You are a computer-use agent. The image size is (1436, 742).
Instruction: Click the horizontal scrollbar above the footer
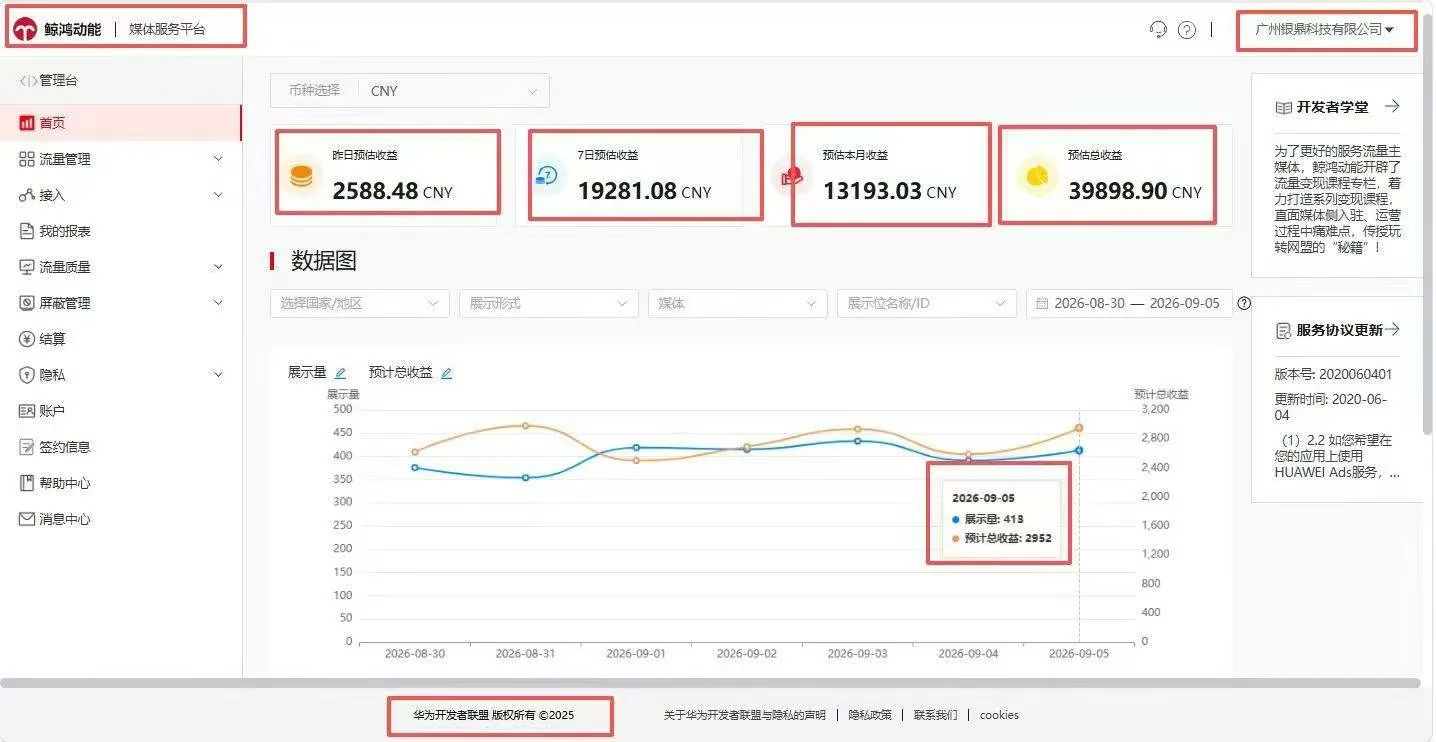coord(710,683)
